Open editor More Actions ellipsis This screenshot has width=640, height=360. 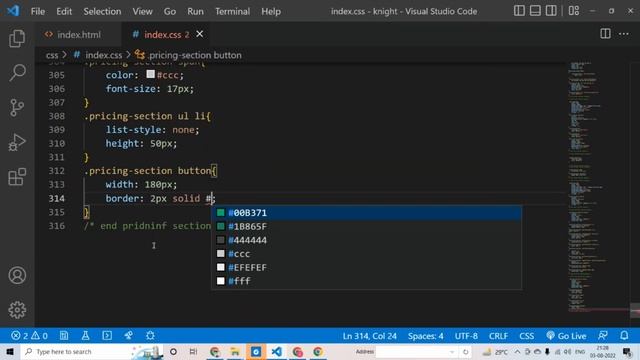click(x=624, y=34)
